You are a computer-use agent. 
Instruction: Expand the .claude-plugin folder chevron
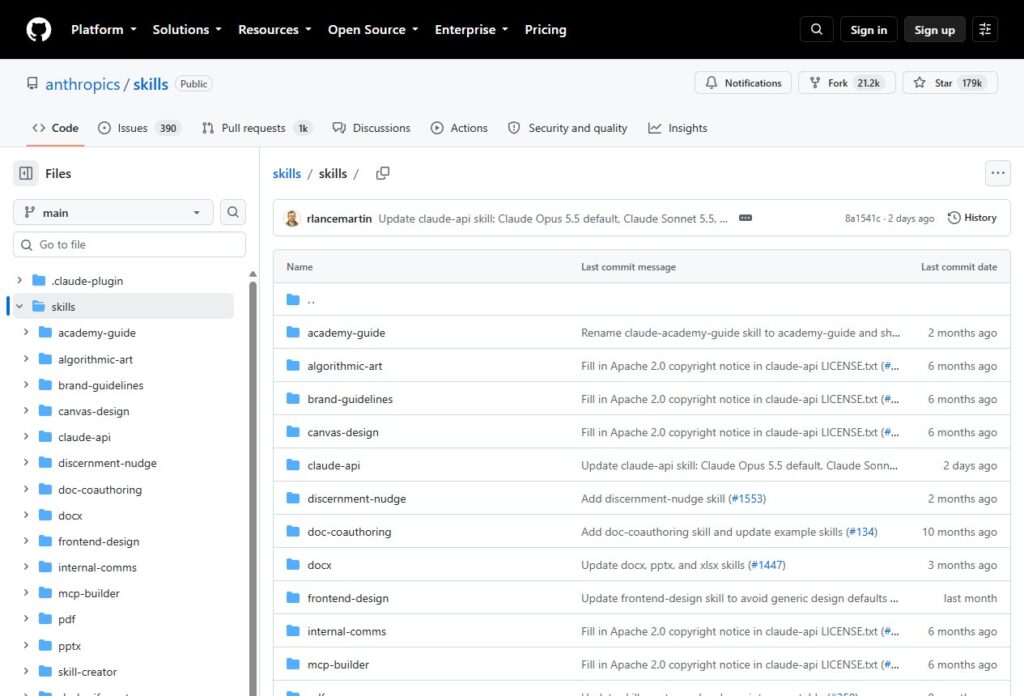(x=20, y=280)
